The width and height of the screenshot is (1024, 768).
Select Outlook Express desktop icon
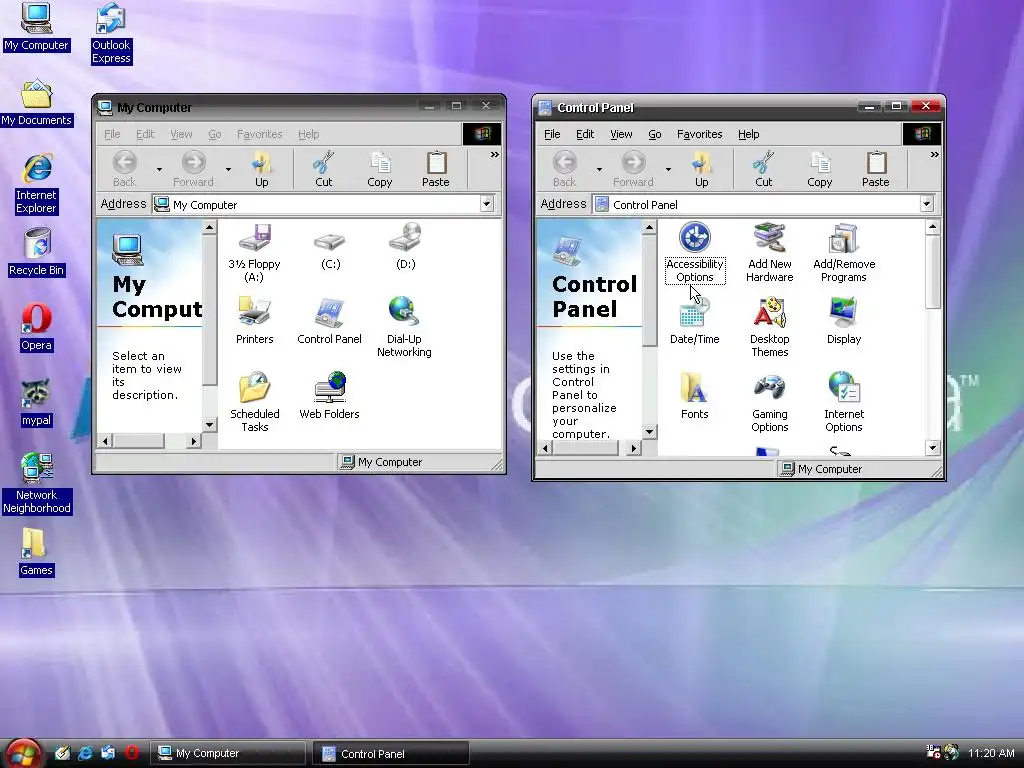click(x=111, y=34)
